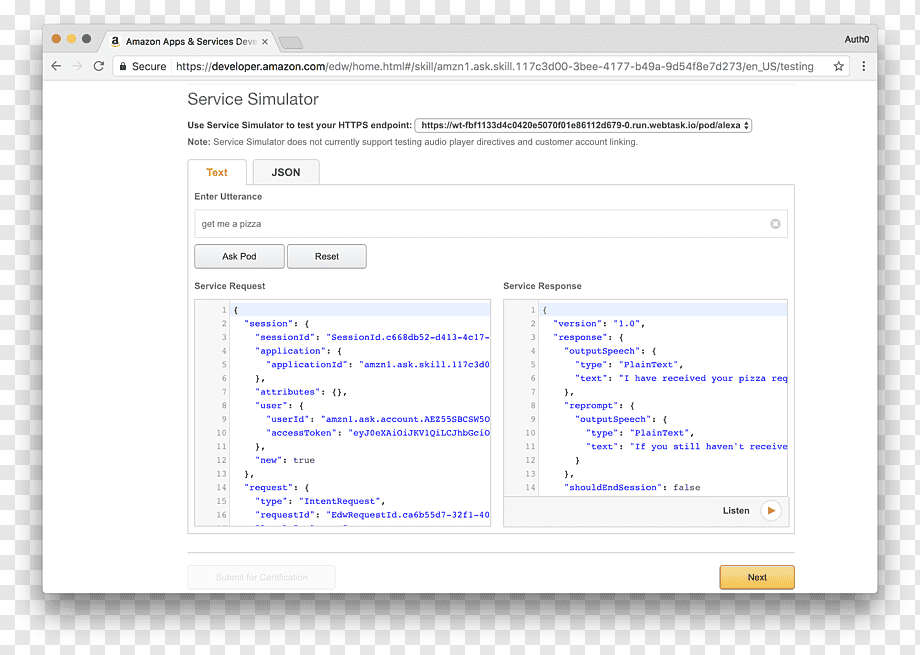The height and width of the screenshot is (655, 920).
Task: Click the Secure padlock icon
Action: [123, 66]
